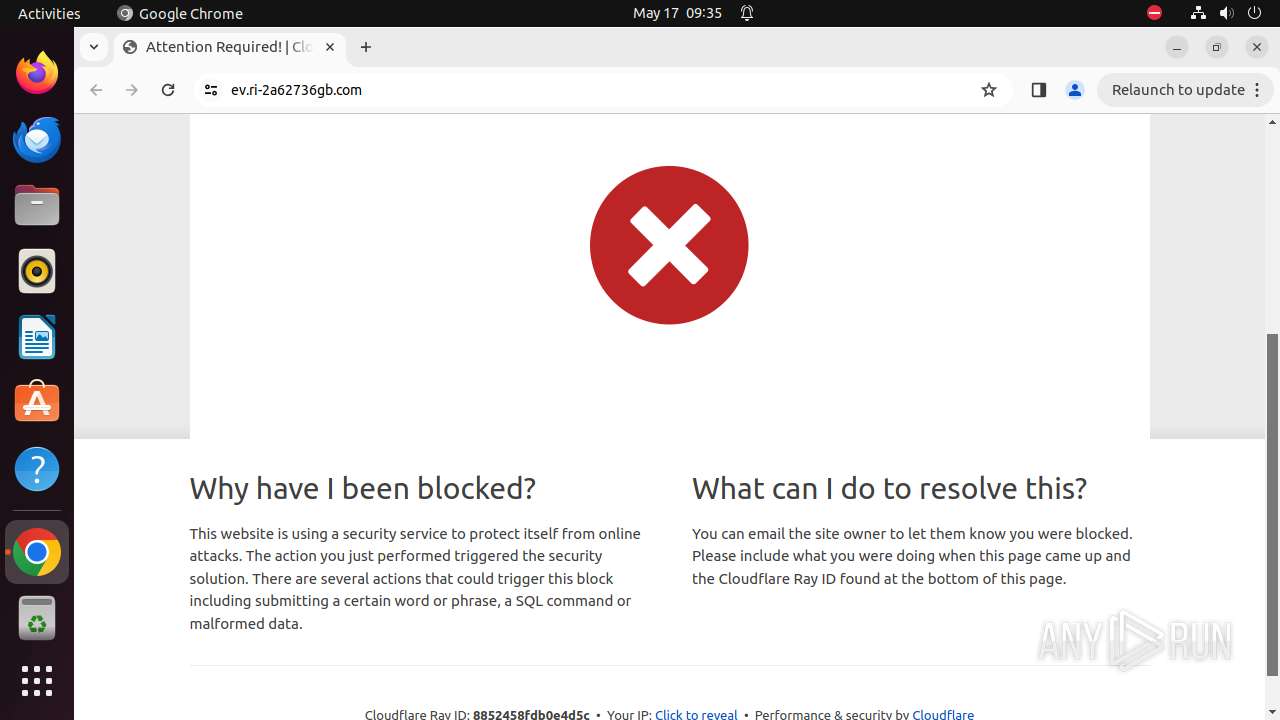Open Firefox from the dock
This screenshot has height=720, width=1280.
click(37, 73)
